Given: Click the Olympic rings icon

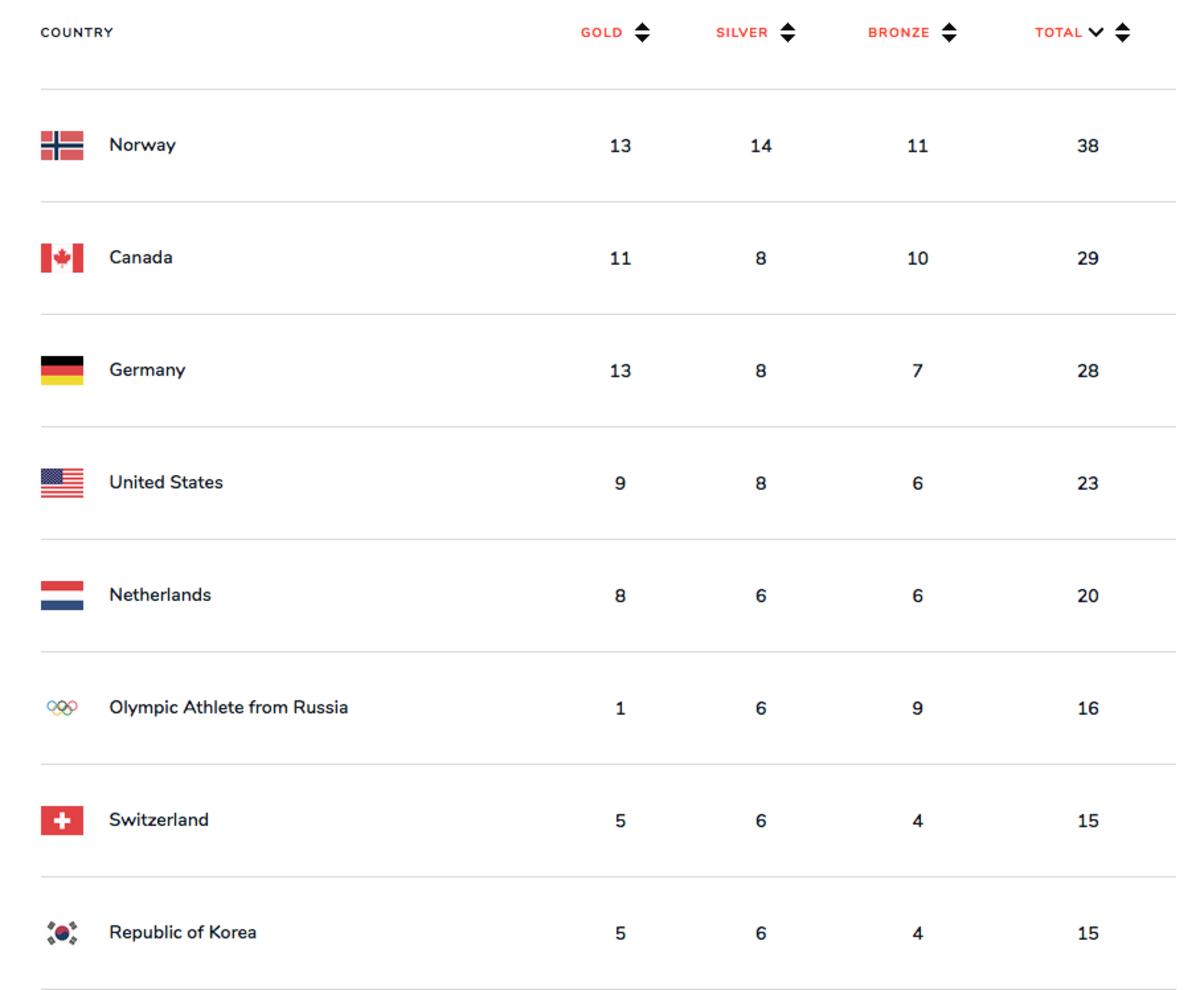Looking at the screenshot, I should 62,708.
